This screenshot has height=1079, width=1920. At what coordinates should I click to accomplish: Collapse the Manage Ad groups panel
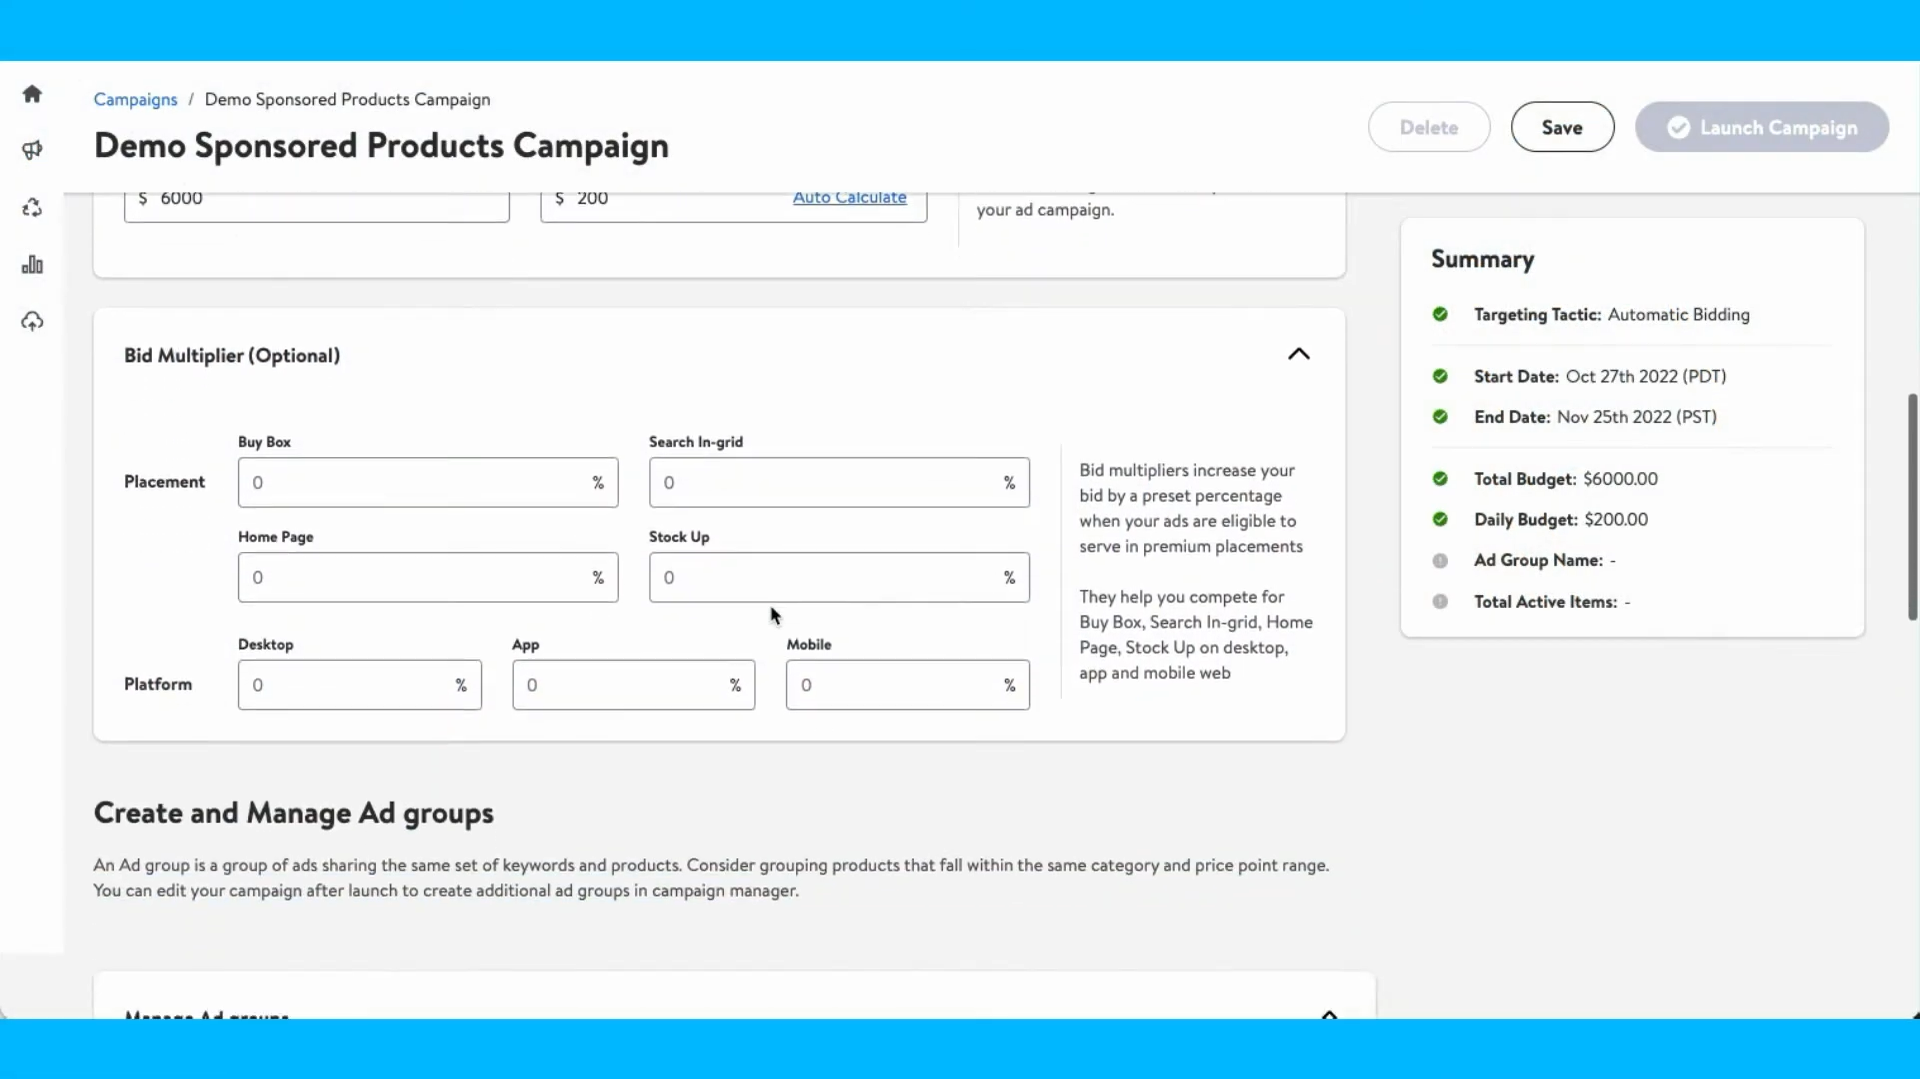pos(1329,1013)
